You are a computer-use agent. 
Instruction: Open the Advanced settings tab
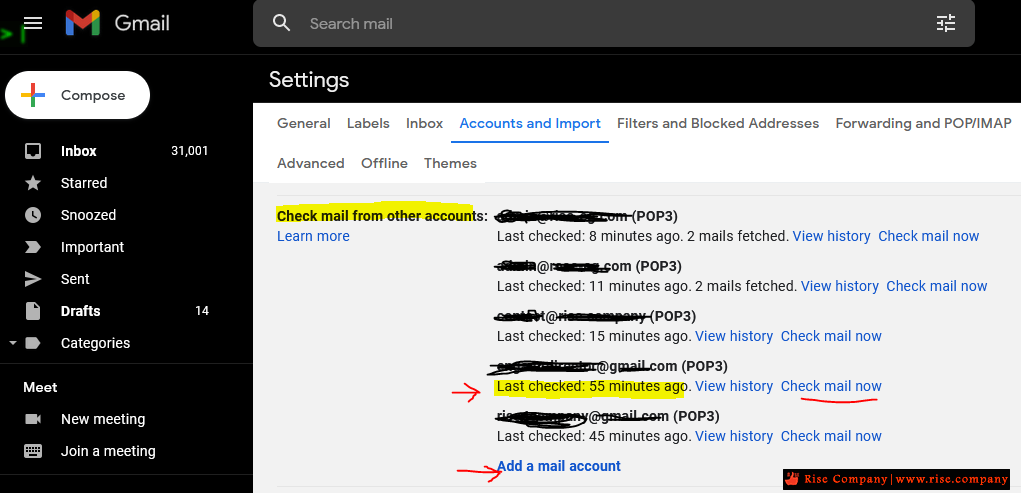[311, 163]
